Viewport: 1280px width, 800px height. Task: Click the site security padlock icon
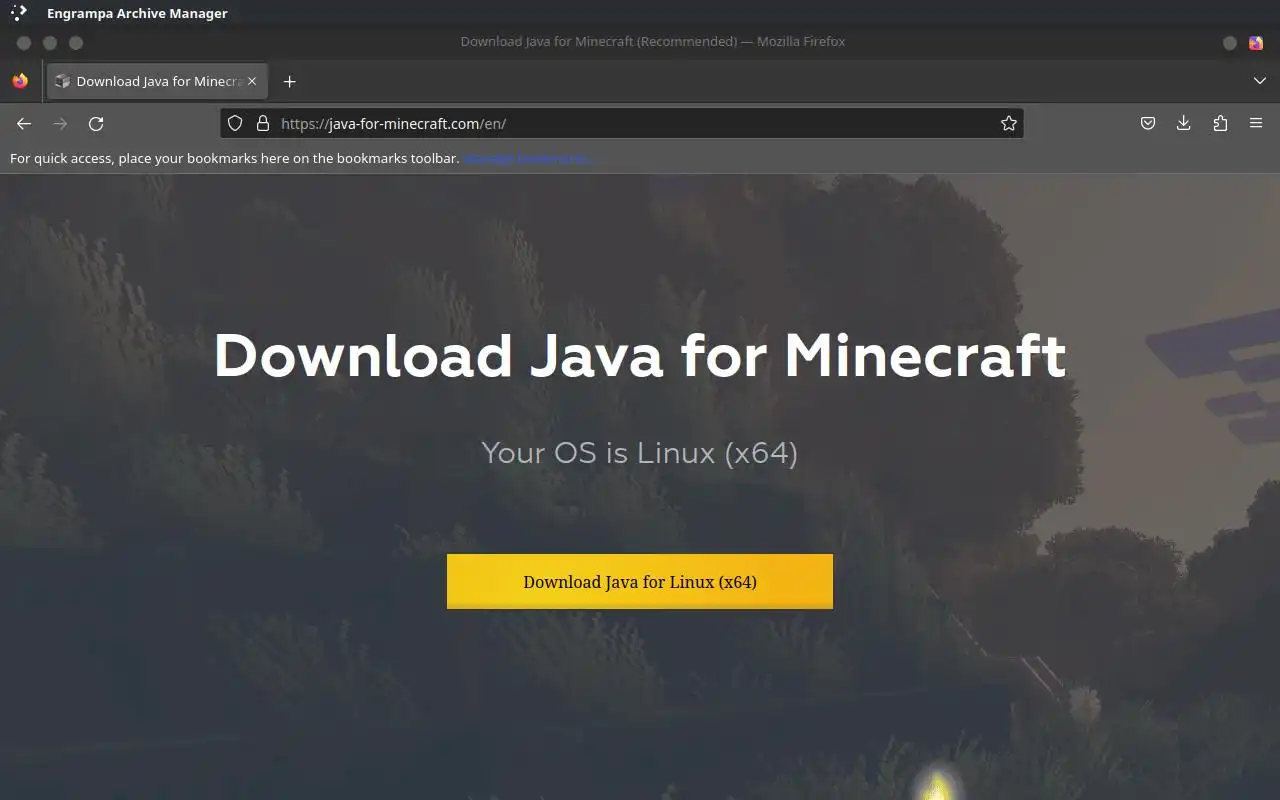(263, 123)
